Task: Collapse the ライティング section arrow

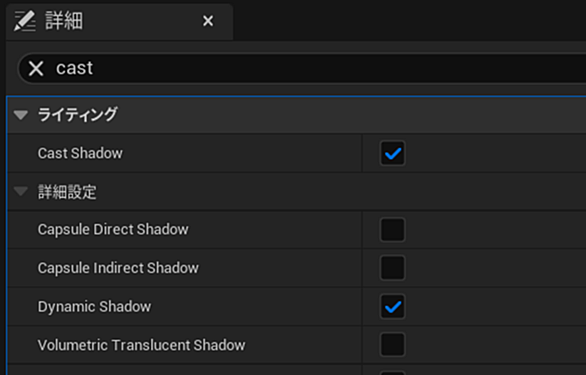Action: coord(21,115)
